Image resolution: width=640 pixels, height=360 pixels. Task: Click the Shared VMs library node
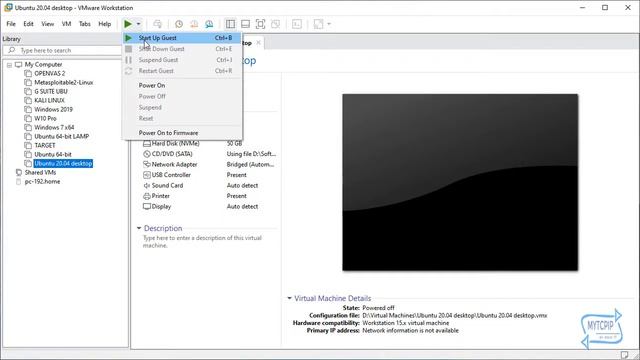(x=40, y=172)
